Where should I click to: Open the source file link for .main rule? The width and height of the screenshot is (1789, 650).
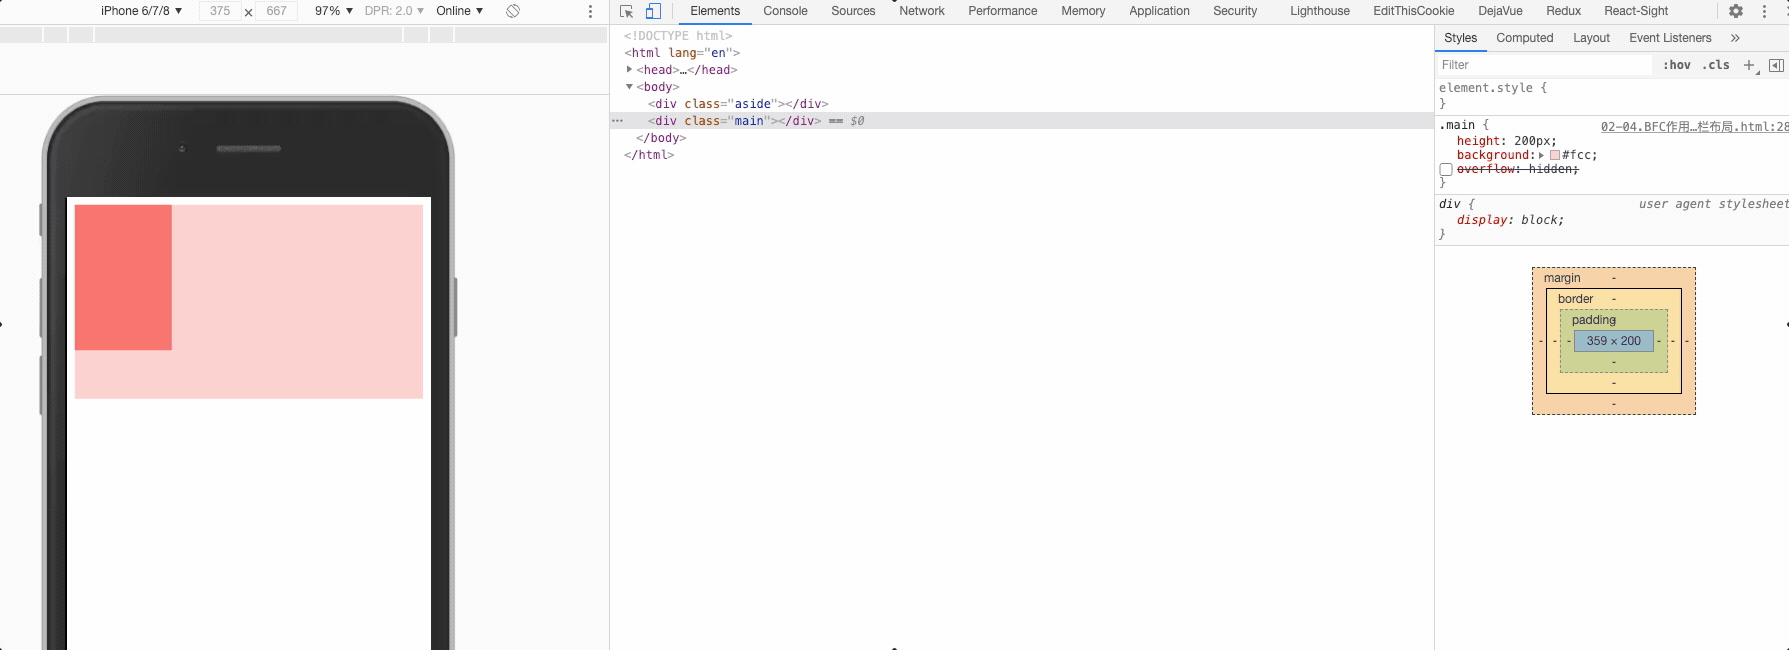(1694, 126)
